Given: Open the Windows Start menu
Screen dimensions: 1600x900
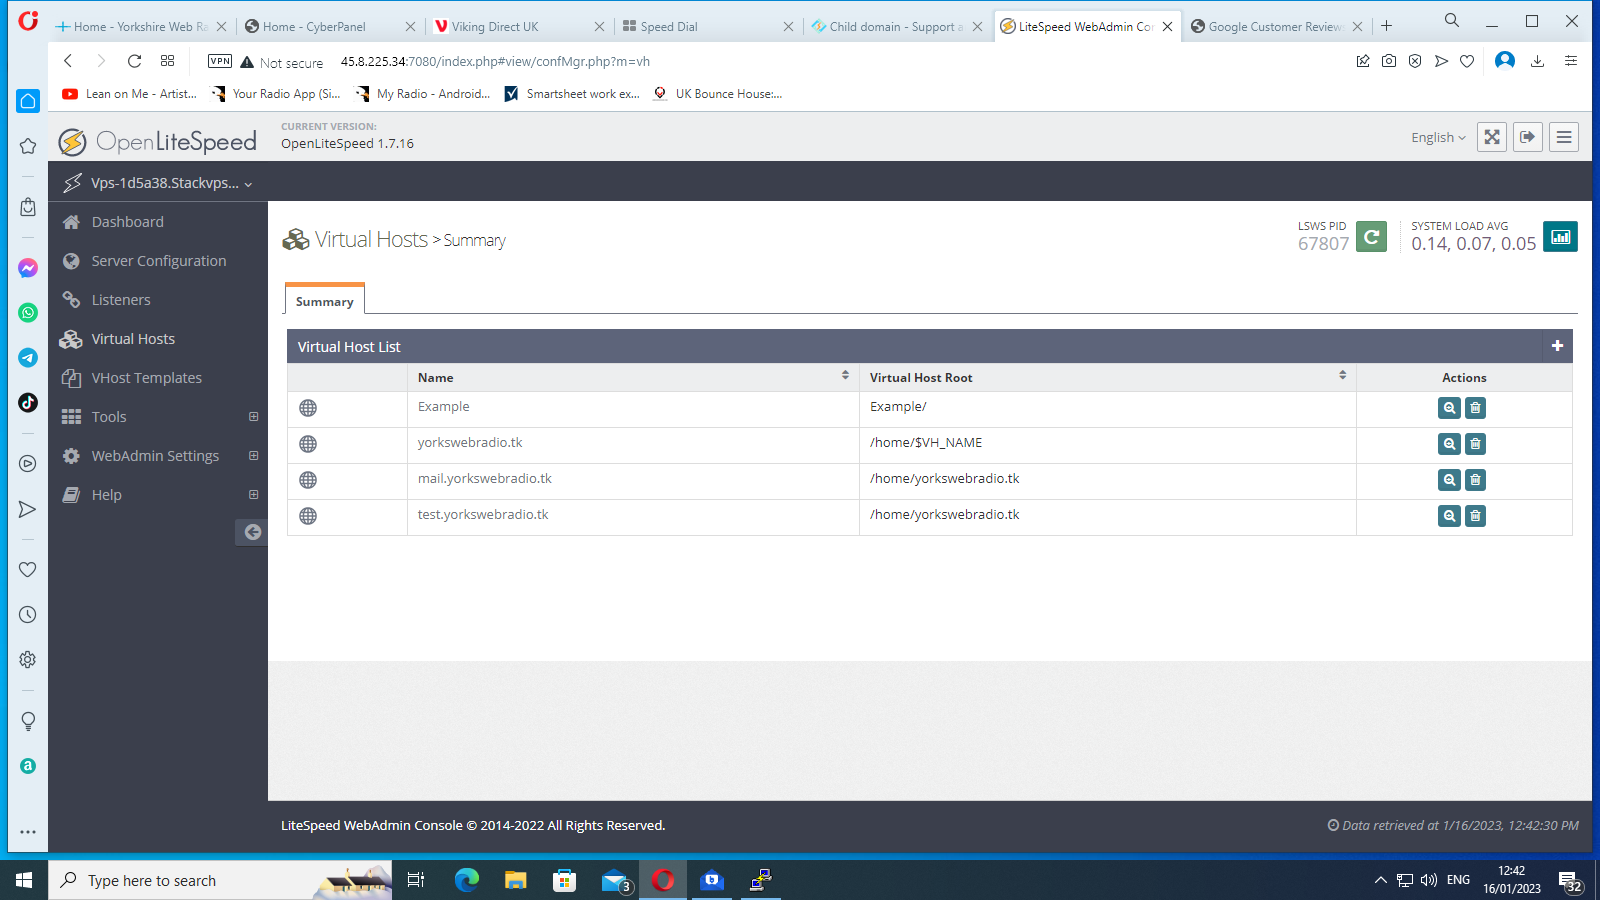Looking at the screenshot, I should click(24, 880).
